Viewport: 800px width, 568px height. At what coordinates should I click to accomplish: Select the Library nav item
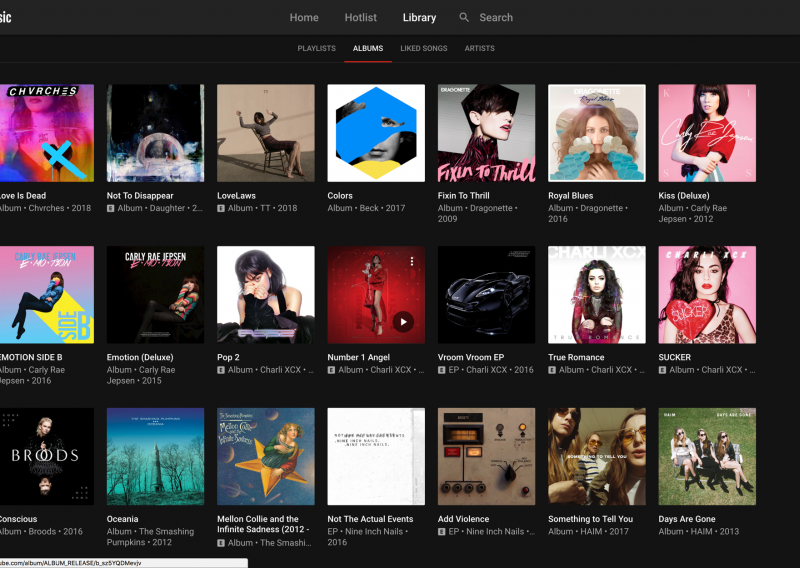coord(419,17)
